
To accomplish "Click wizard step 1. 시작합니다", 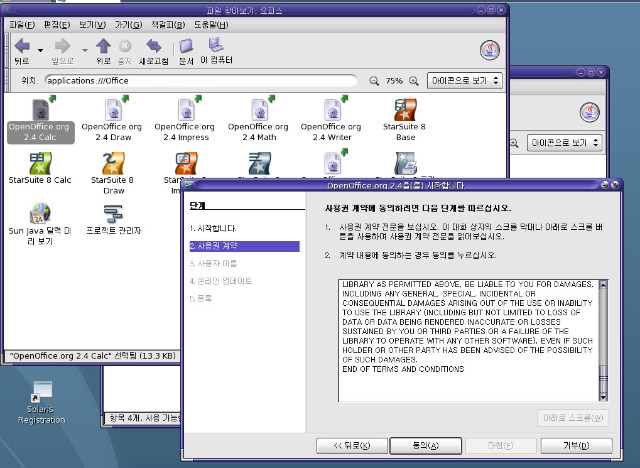I will (x=213, y=228).
